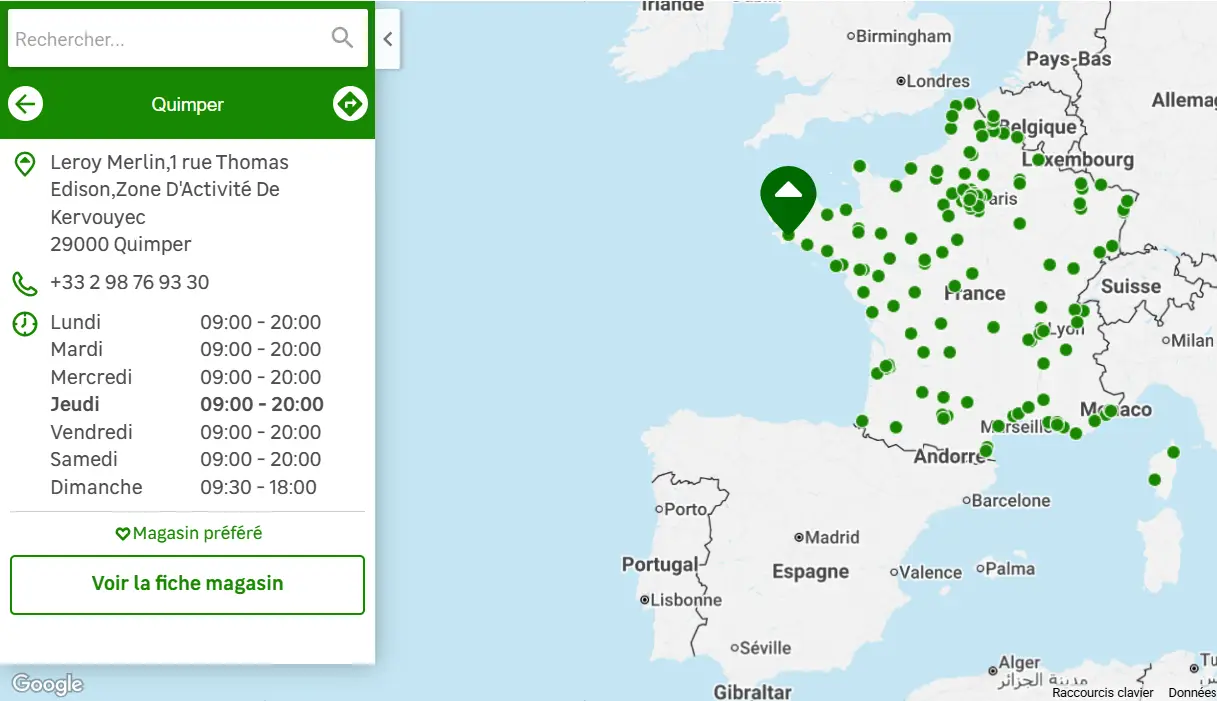Screen dimensions: 1217x701
Task: Click the large Quimper map marker
Action: [x=788, y=197]
